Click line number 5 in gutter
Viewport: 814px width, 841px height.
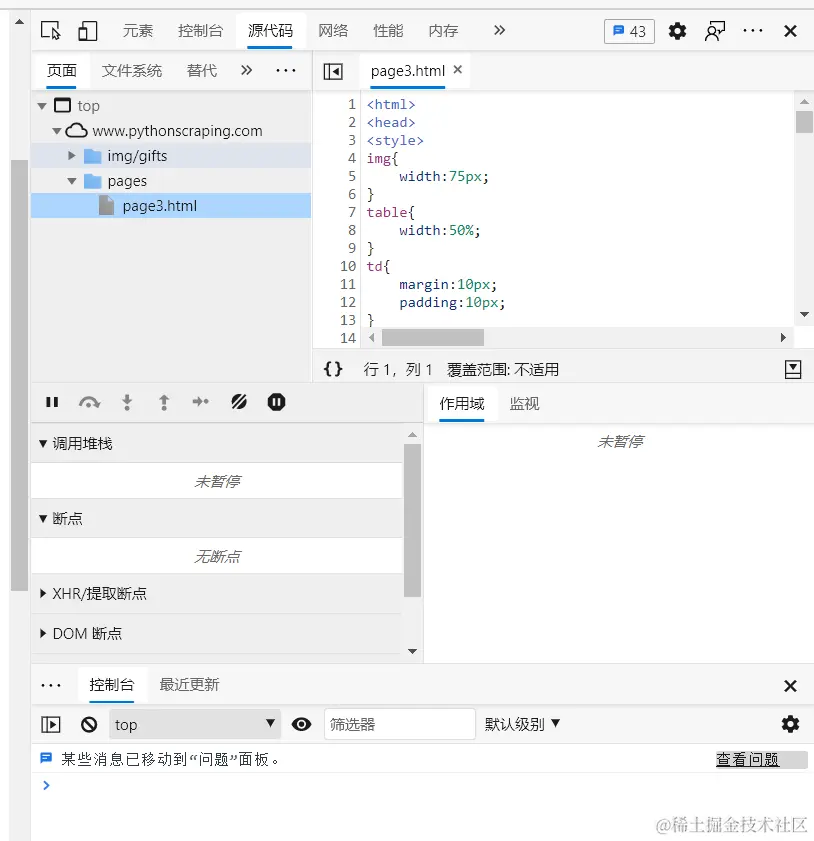[x=352, y=176]
